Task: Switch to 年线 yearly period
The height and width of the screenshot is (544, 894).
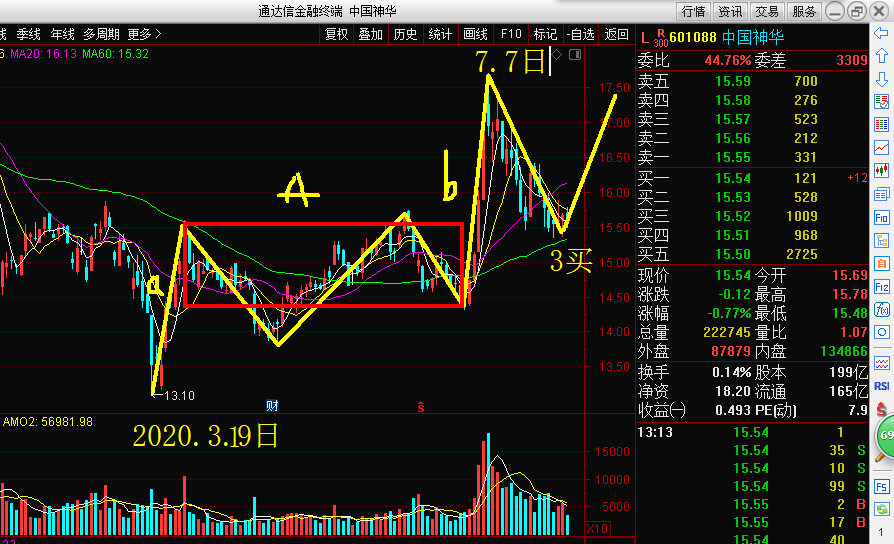Action: click(62, 34)
